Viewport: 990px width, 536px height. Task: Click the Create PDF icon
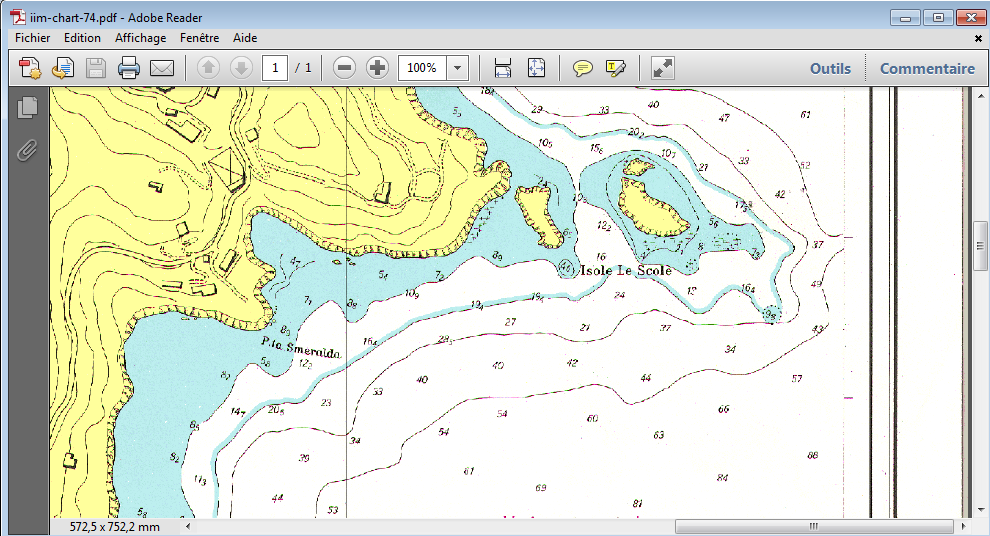30,68
